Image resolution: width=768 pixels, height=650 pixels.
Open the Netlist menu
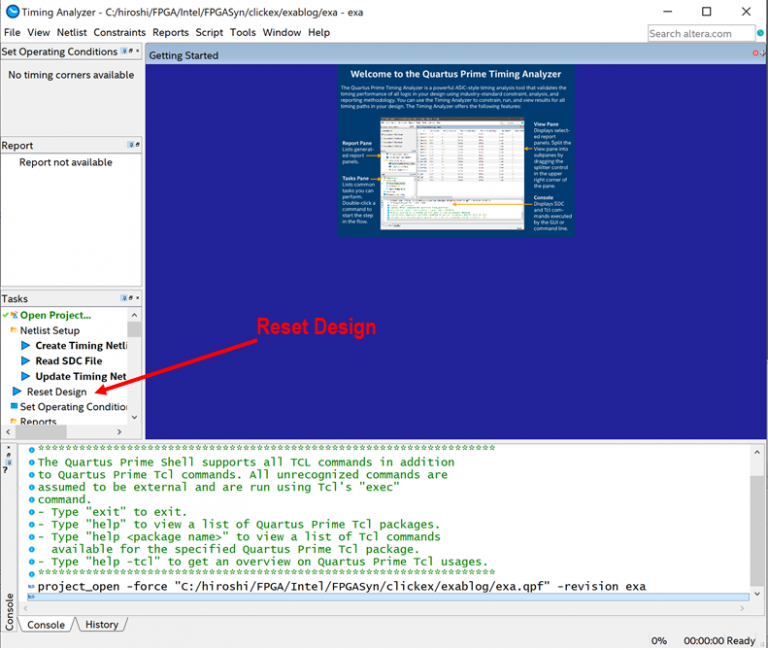click(72, 33)
